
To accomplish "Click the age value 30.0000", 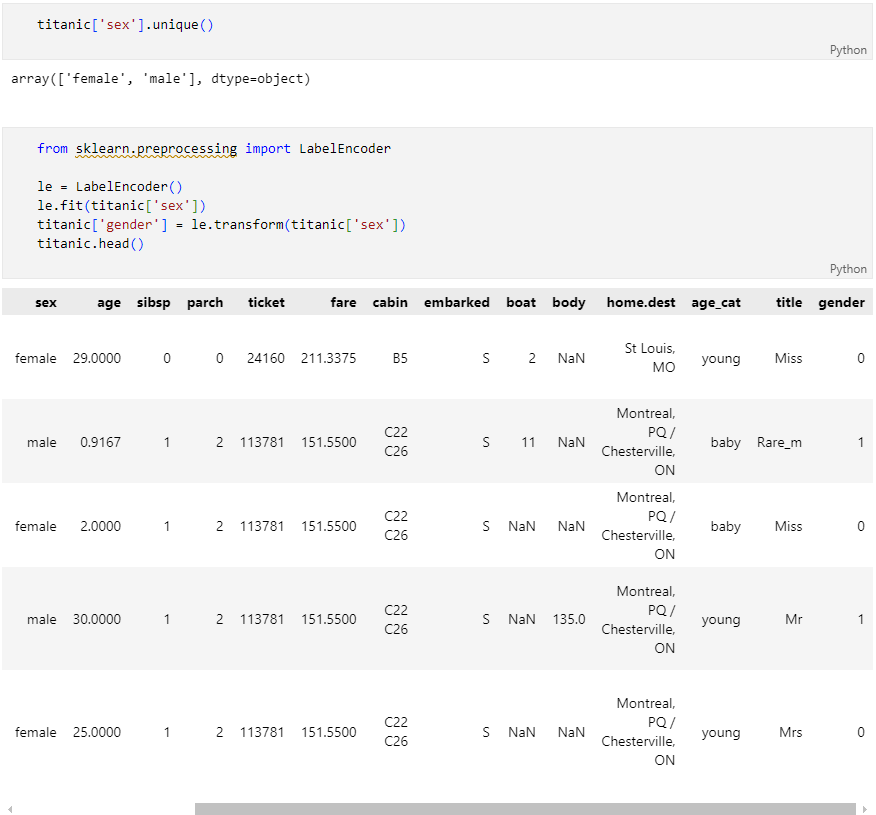I will click(x=97, y=619).
